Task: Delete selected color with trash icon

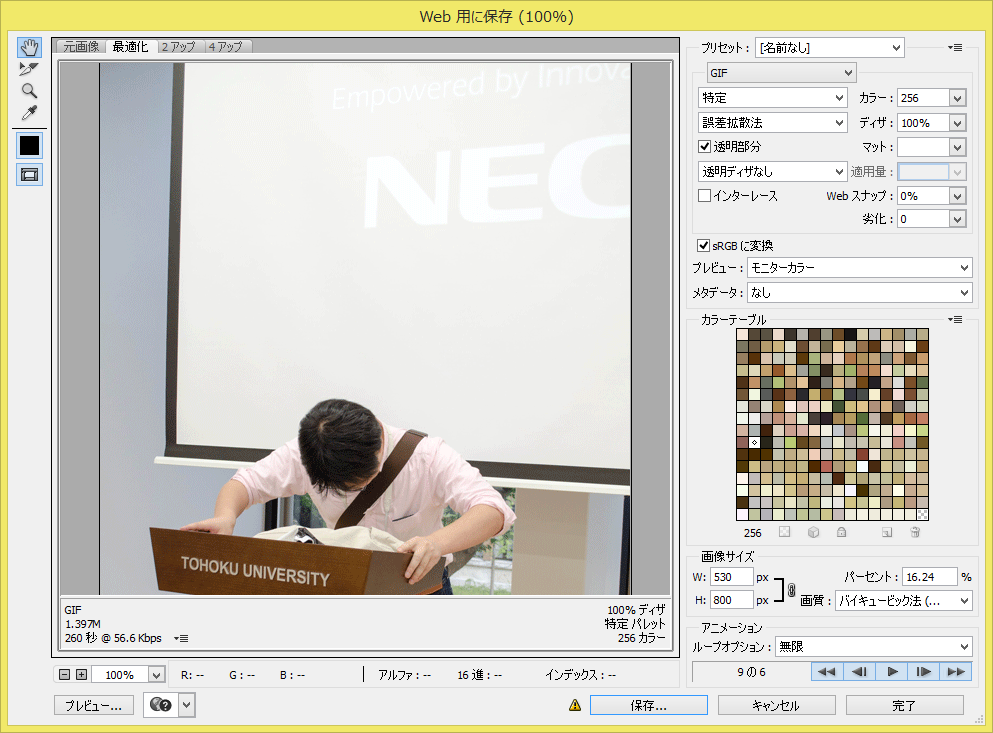Action: coord(914,532)
